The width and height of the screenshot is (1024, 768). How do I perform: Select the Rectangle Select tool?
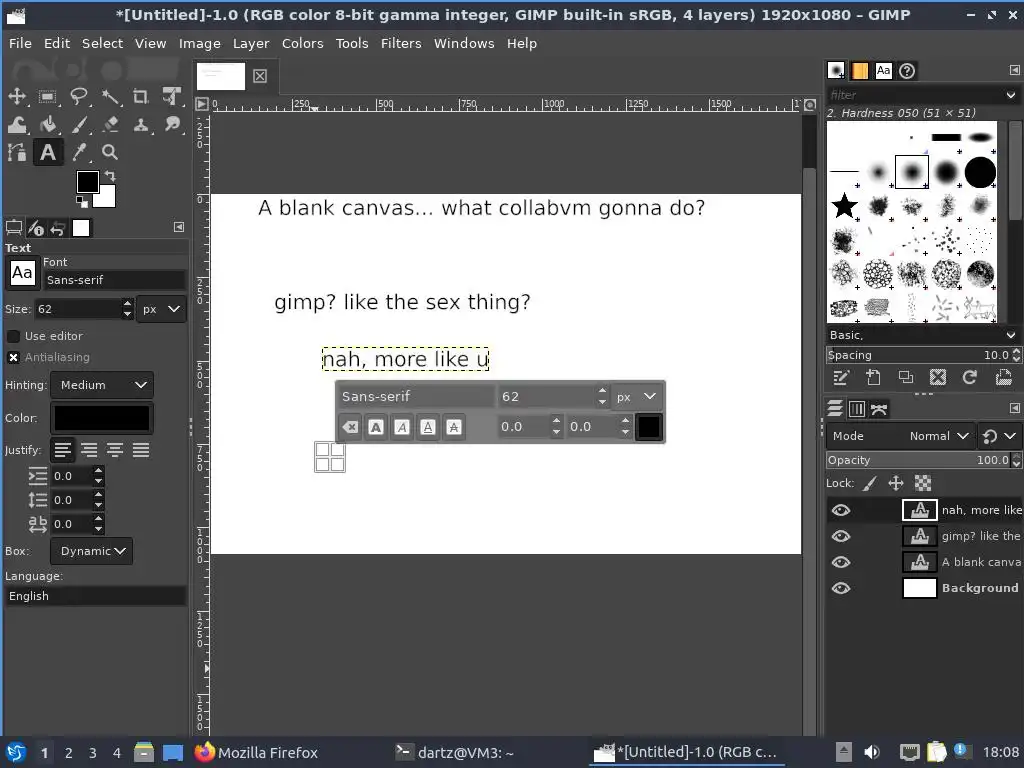(x=48, y=97)
